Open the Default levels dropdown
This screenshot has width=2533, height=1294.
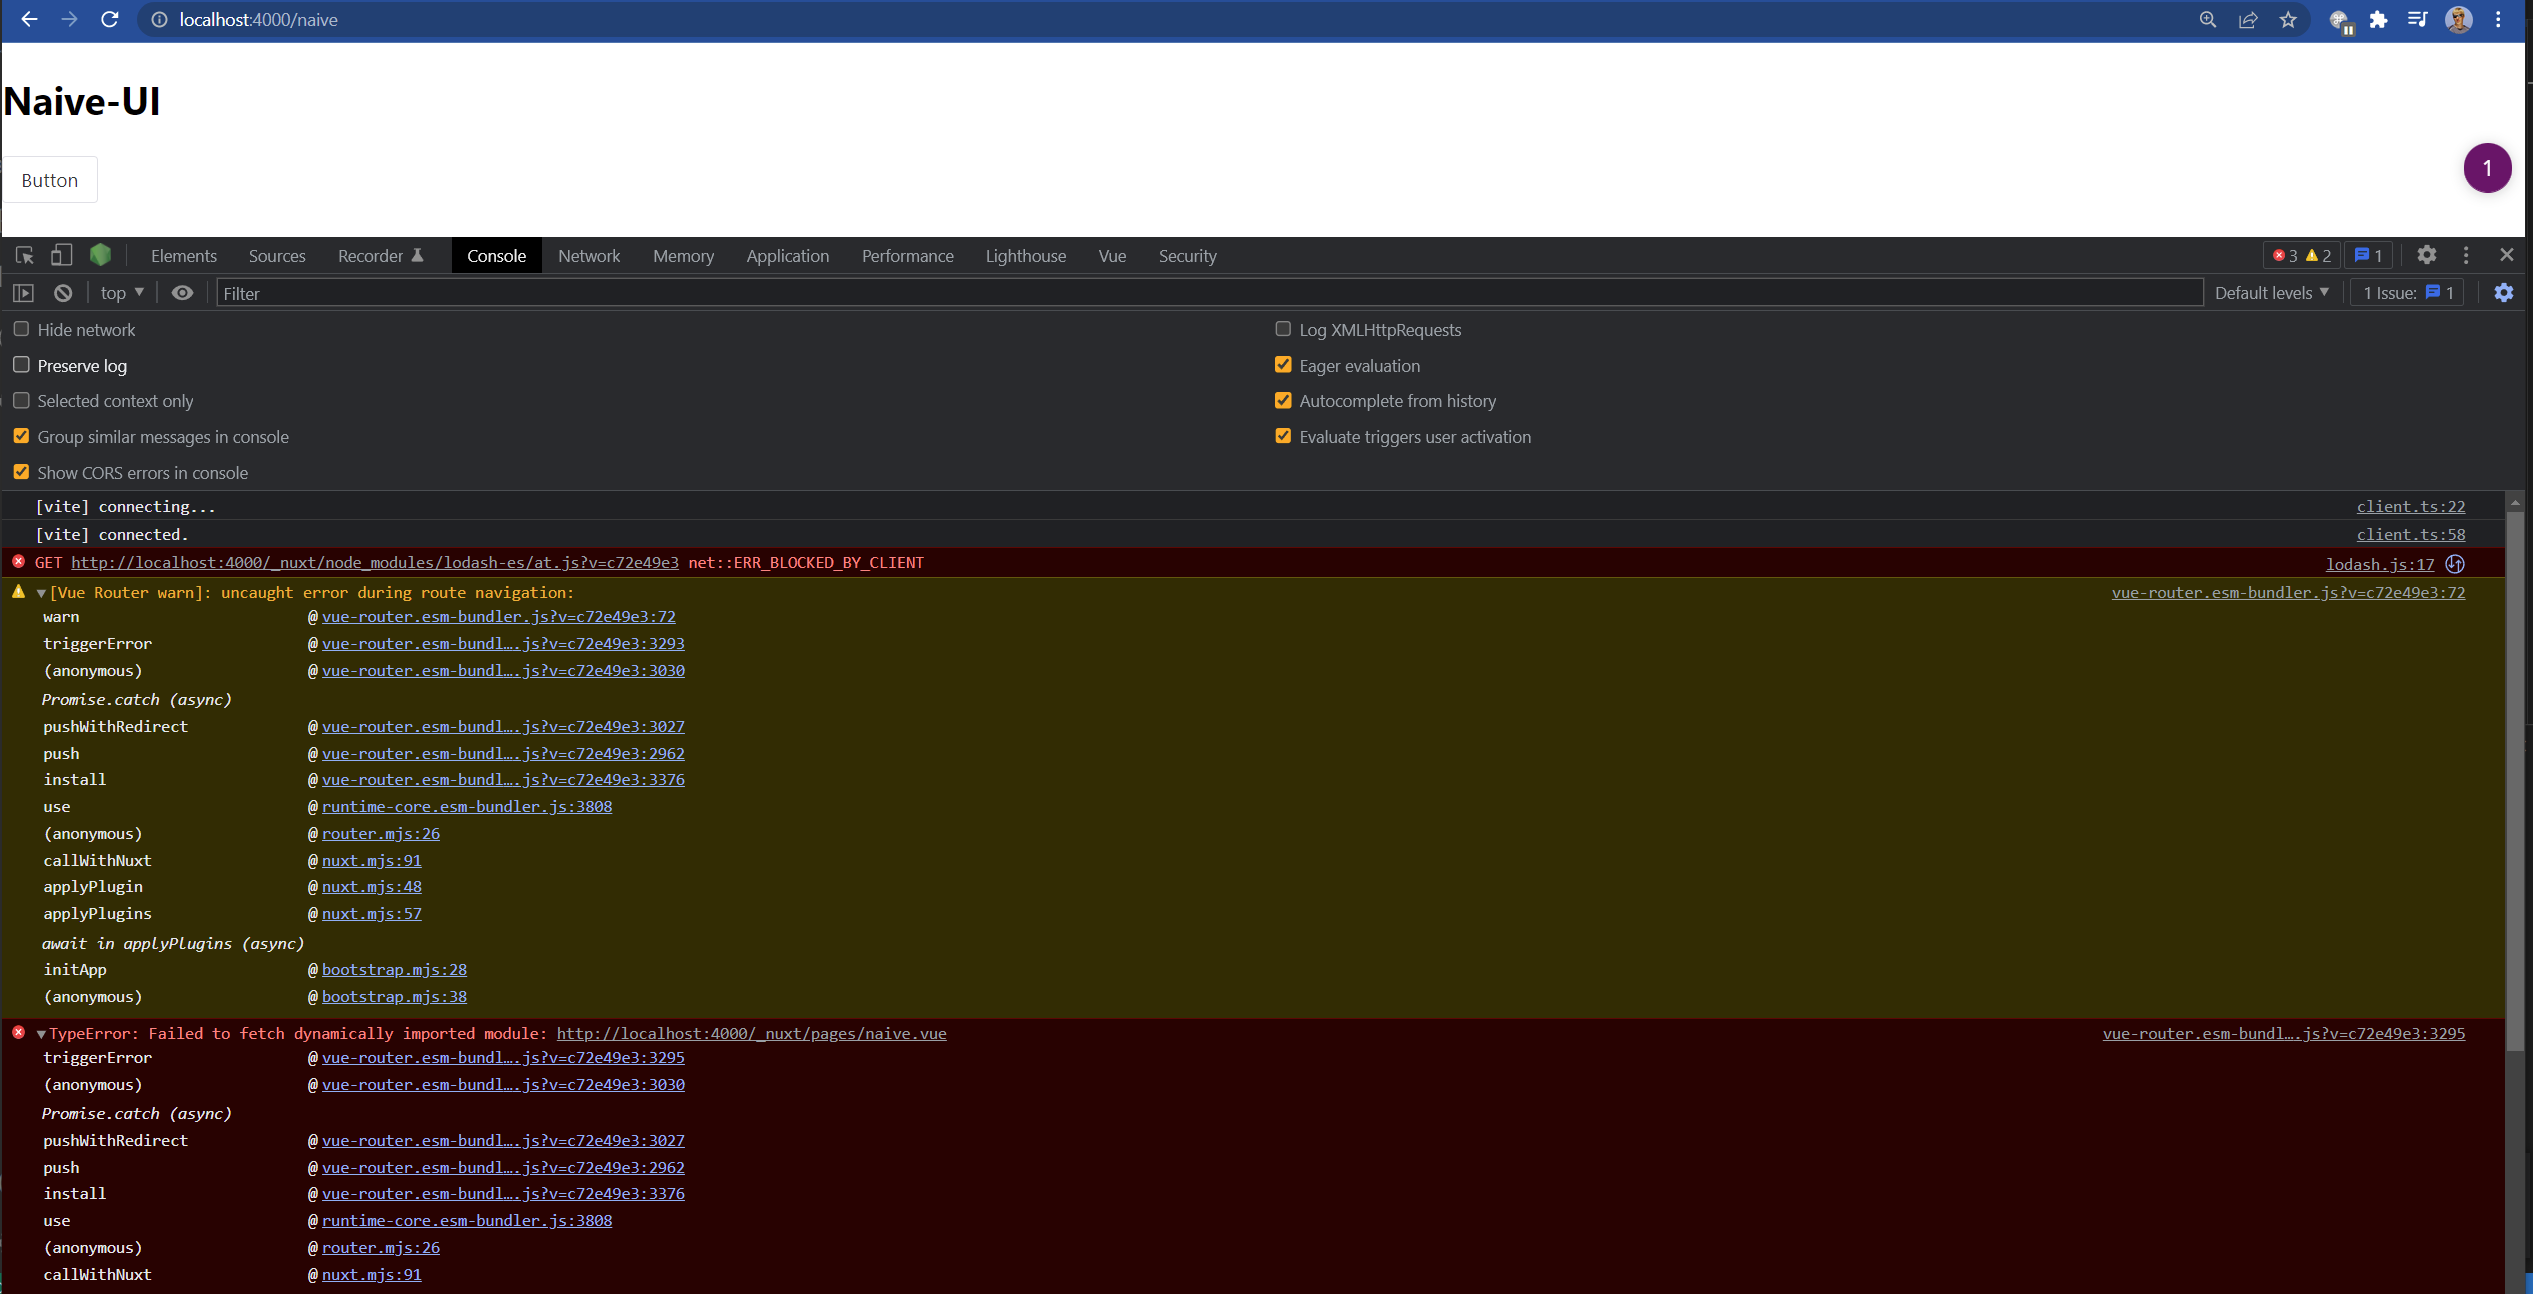point(2271,292)
